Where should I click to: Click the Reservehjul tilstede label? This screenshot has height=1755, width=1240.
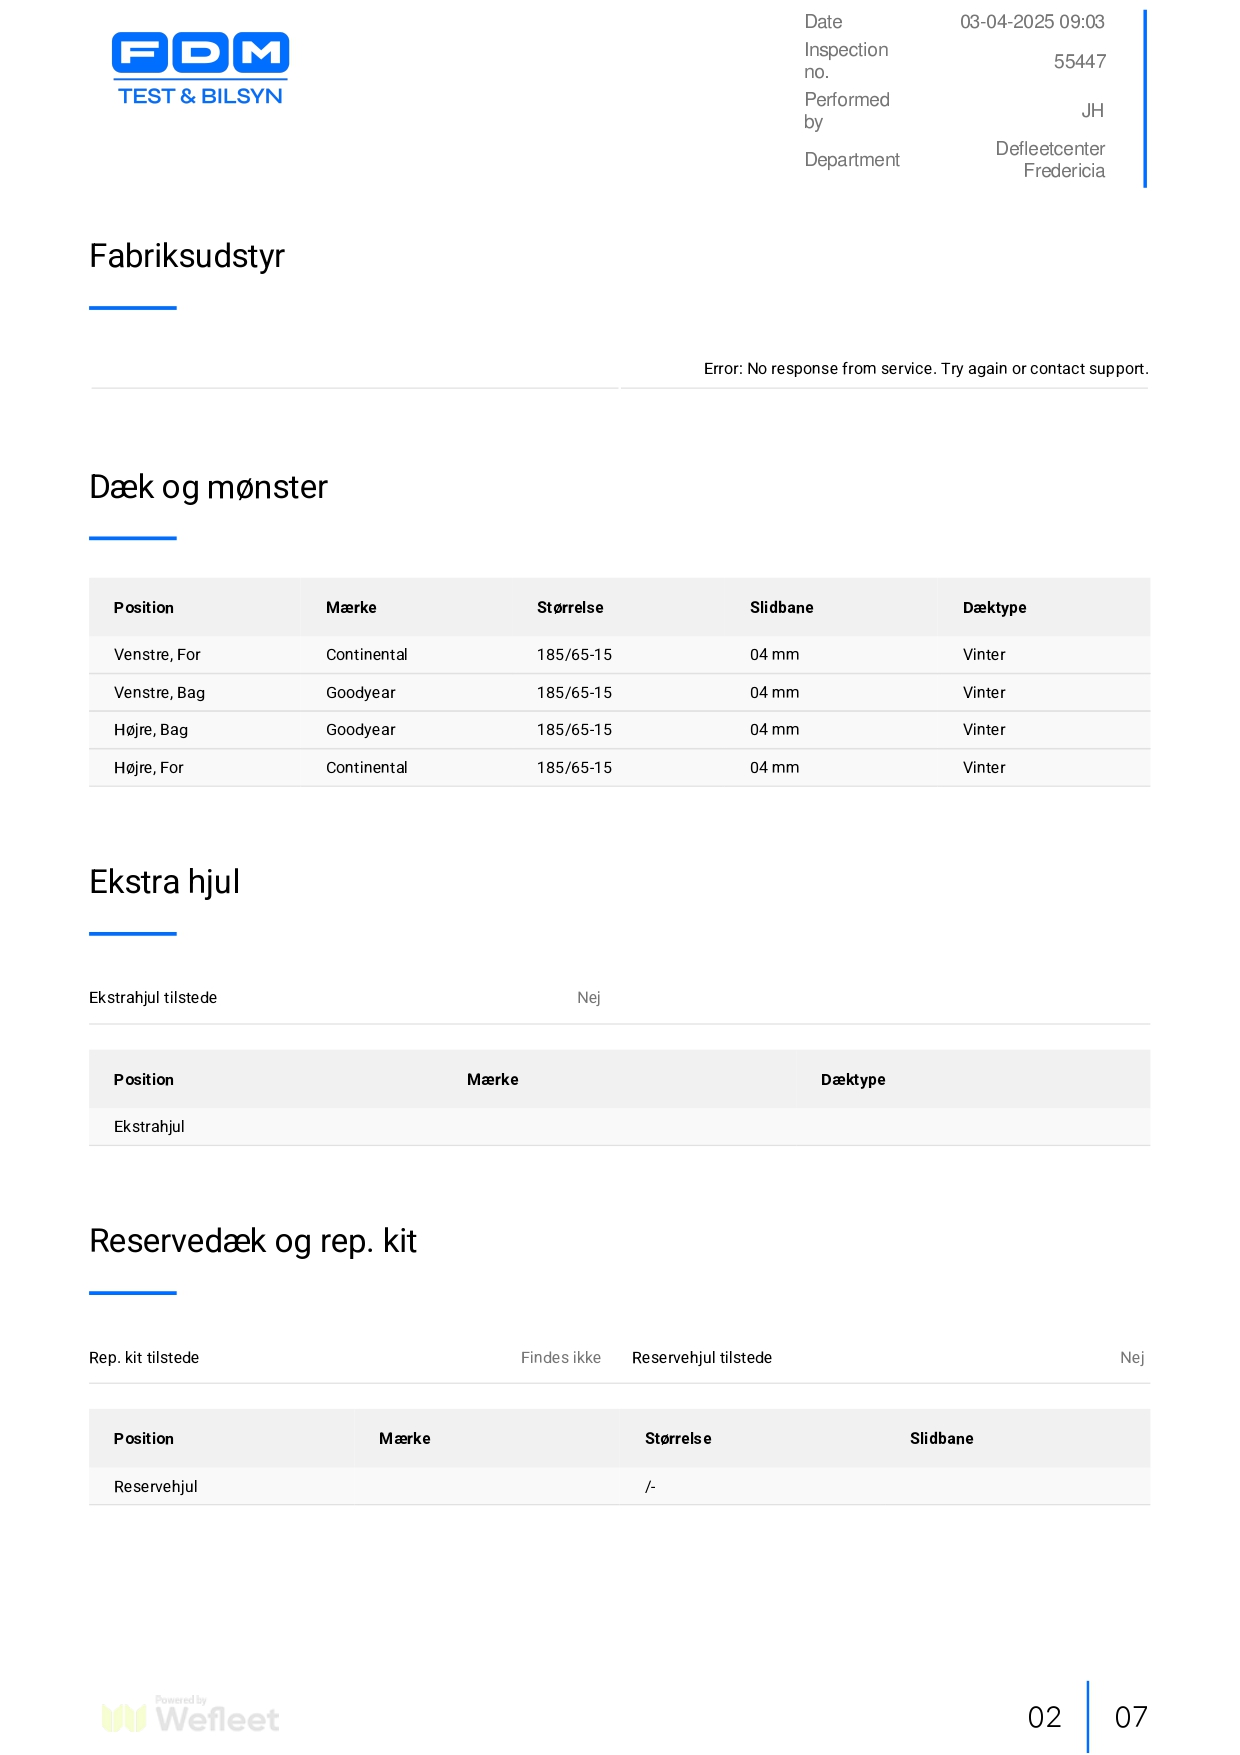click(702, 1358)
